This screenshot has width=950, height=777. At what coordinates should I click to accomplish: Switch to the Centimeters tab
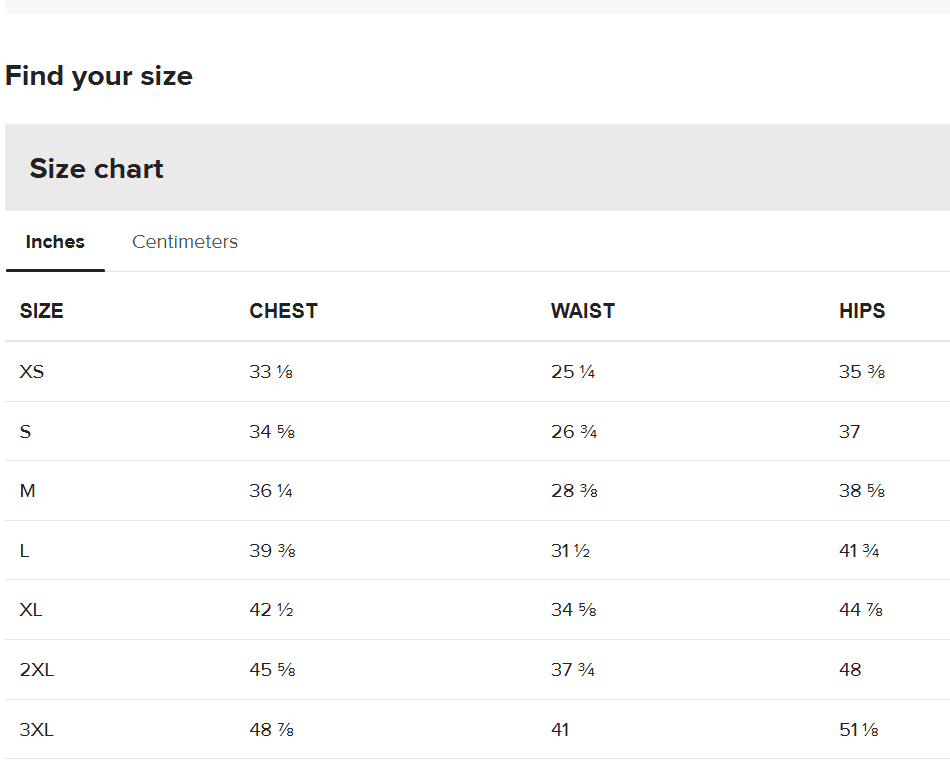(185, 242)
